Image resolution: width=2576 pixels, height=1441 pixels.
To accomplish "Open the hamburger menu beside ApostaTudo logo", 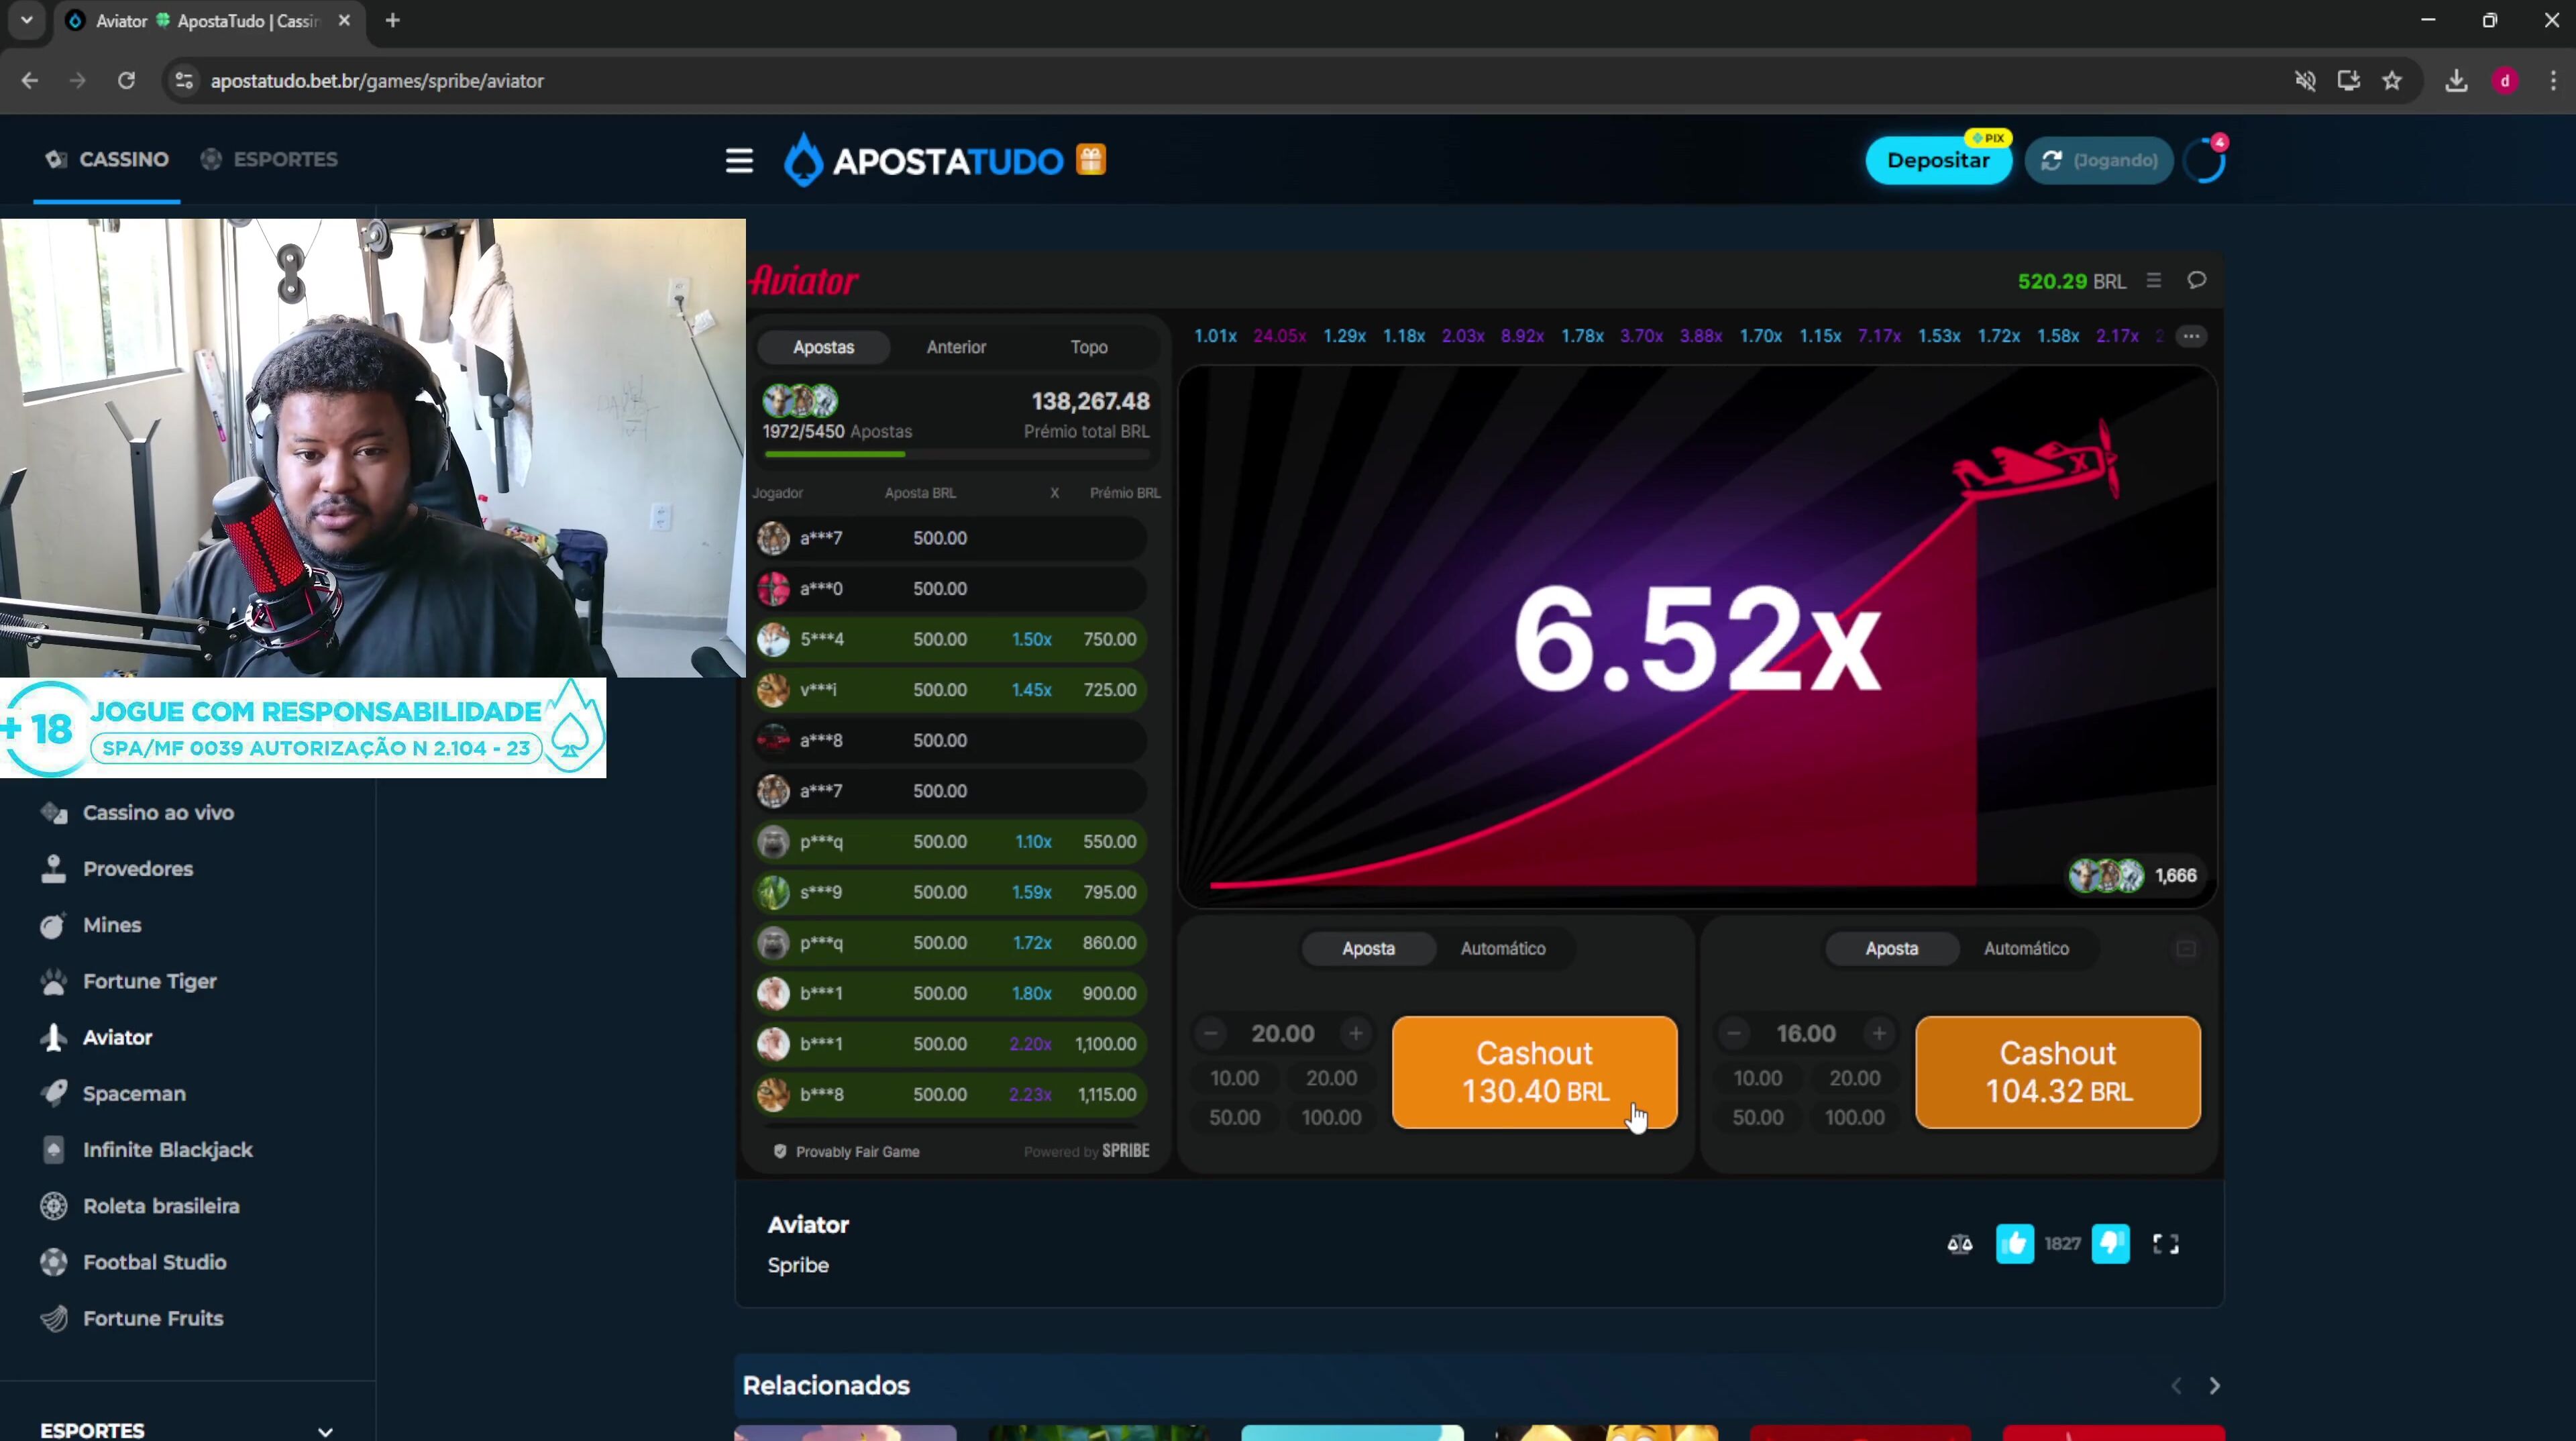I will click(739, 160).
